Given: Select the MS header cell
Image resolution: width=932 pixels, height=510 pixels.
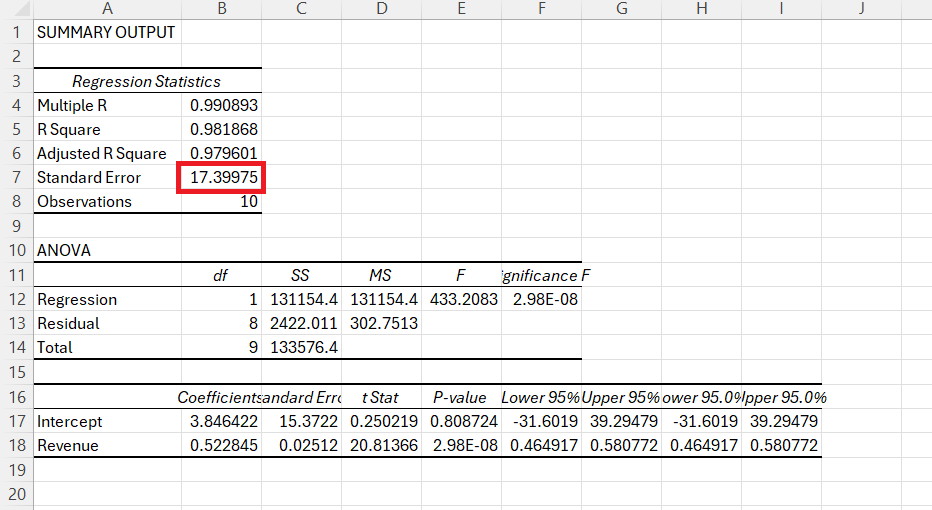Looking at the screenshot, I should click(381, 275).
